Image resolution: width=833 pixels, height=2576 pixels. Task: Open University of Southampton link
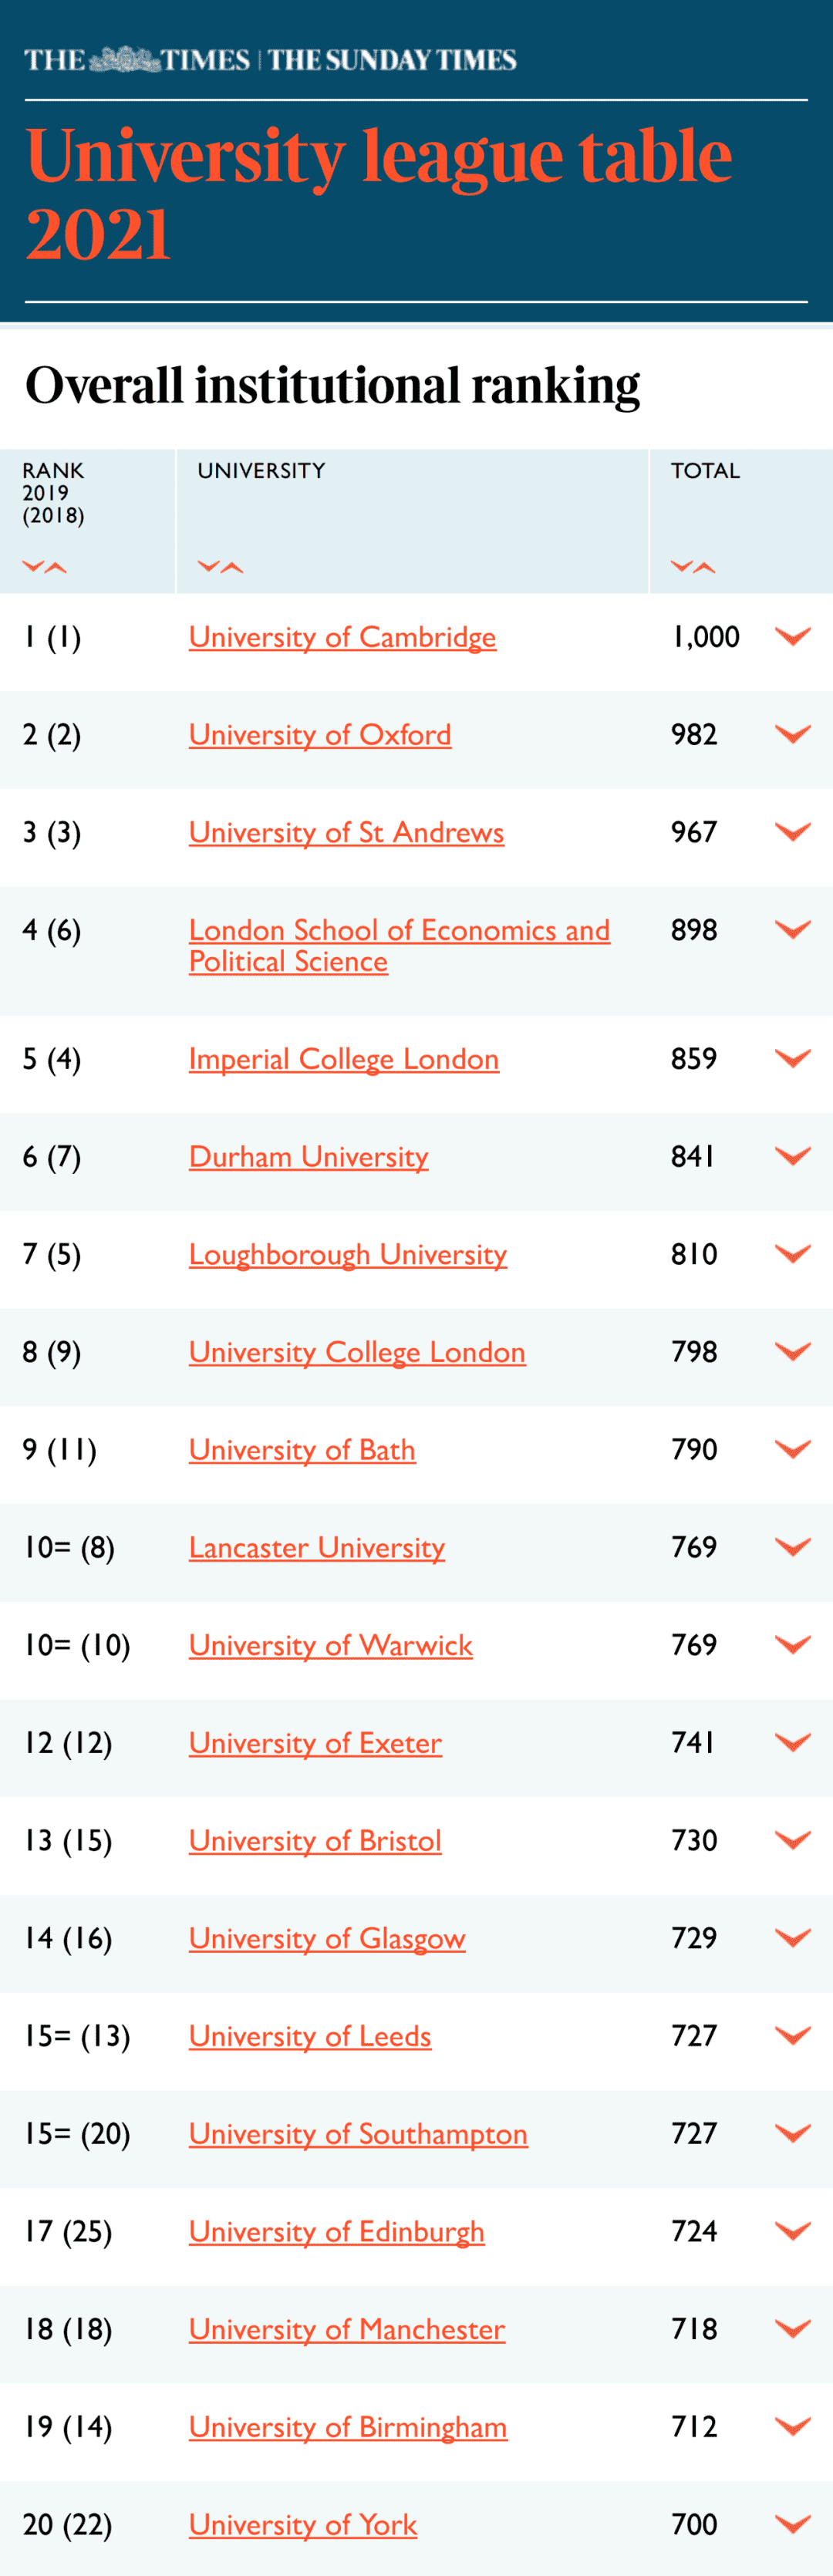358,2134
